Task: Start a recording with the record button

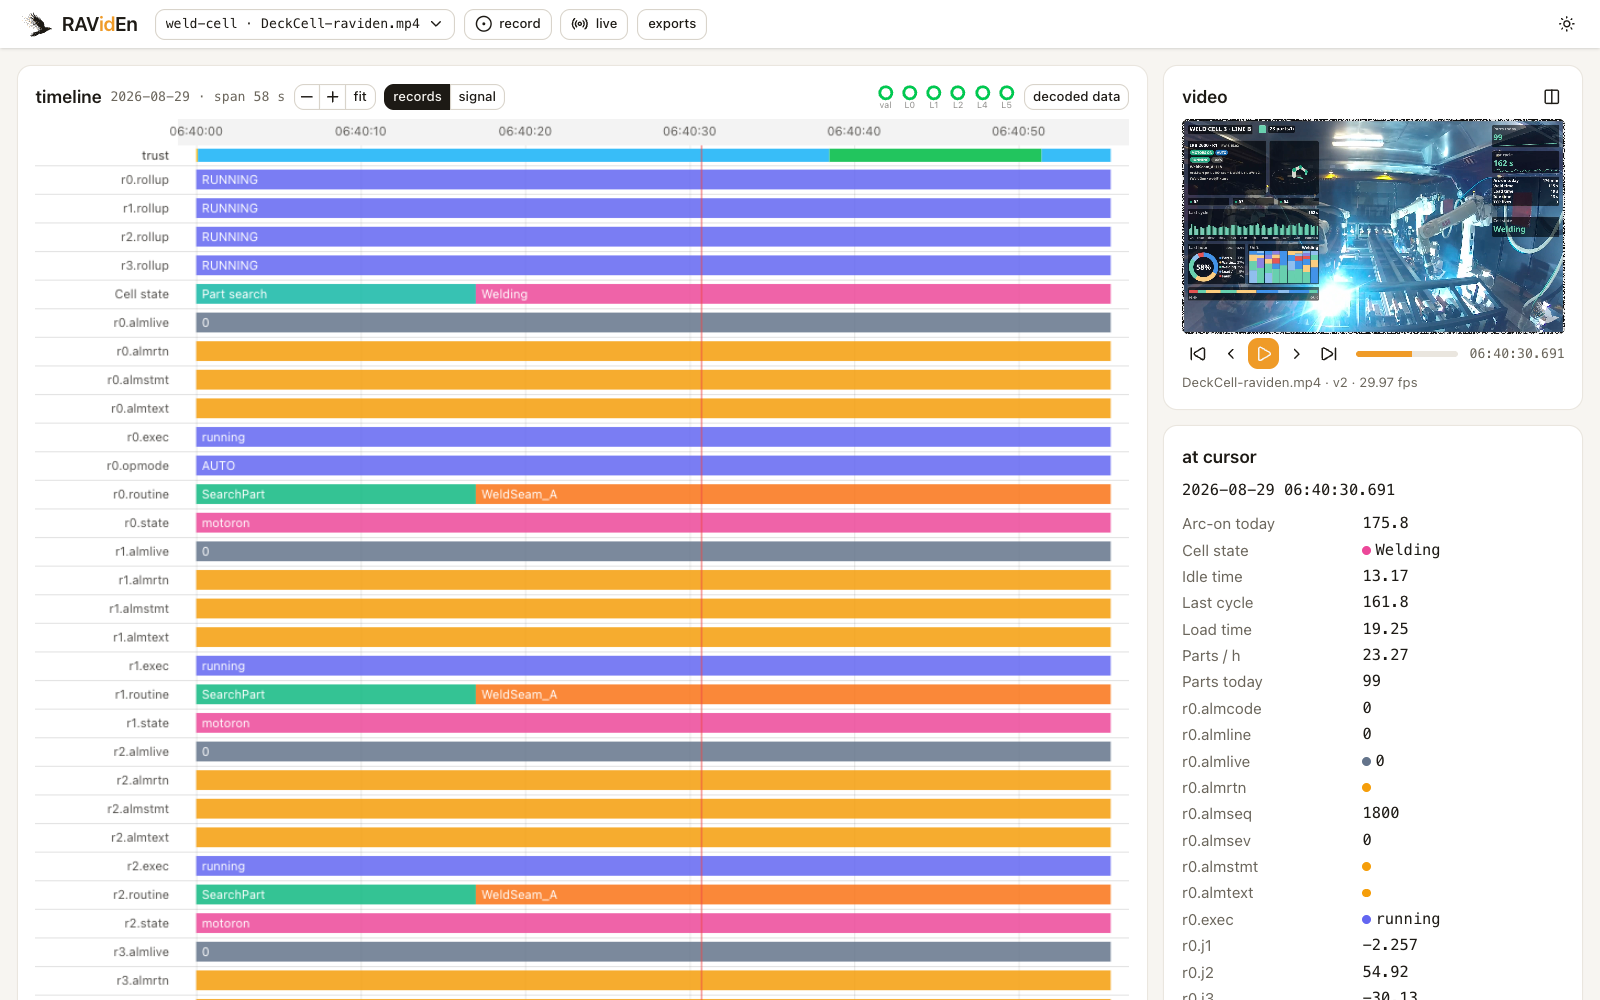Action: coord(507,24)
